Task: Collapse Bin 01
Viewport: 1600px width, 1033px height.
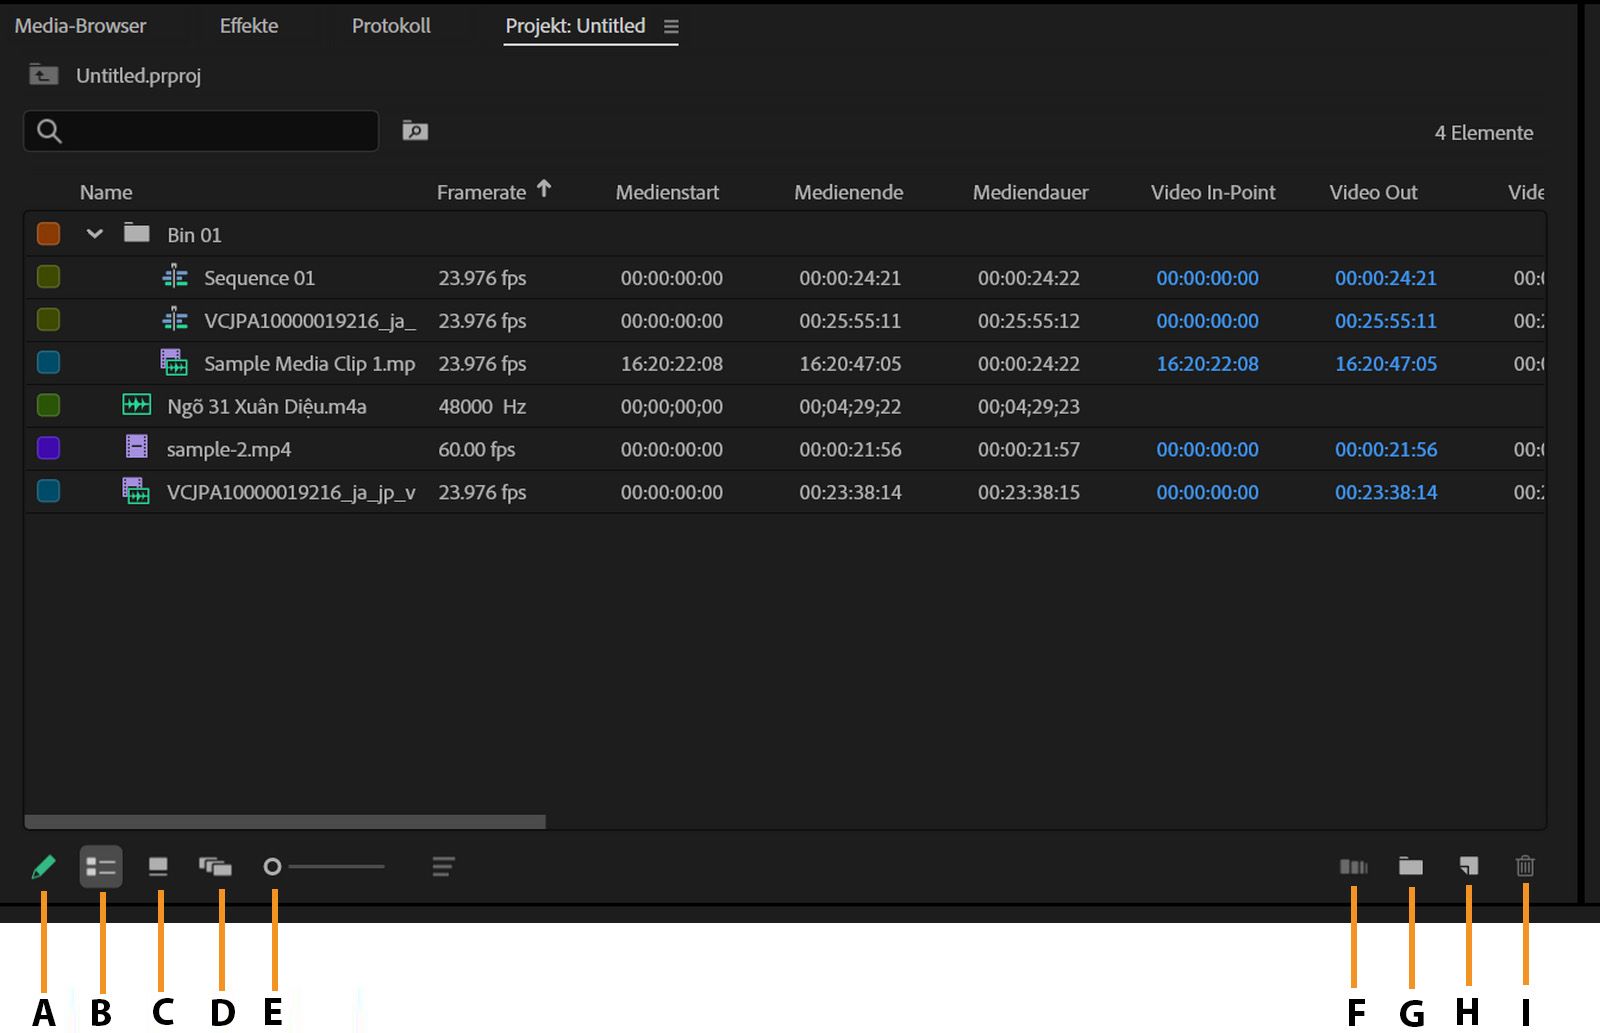Action: point(95,233)
